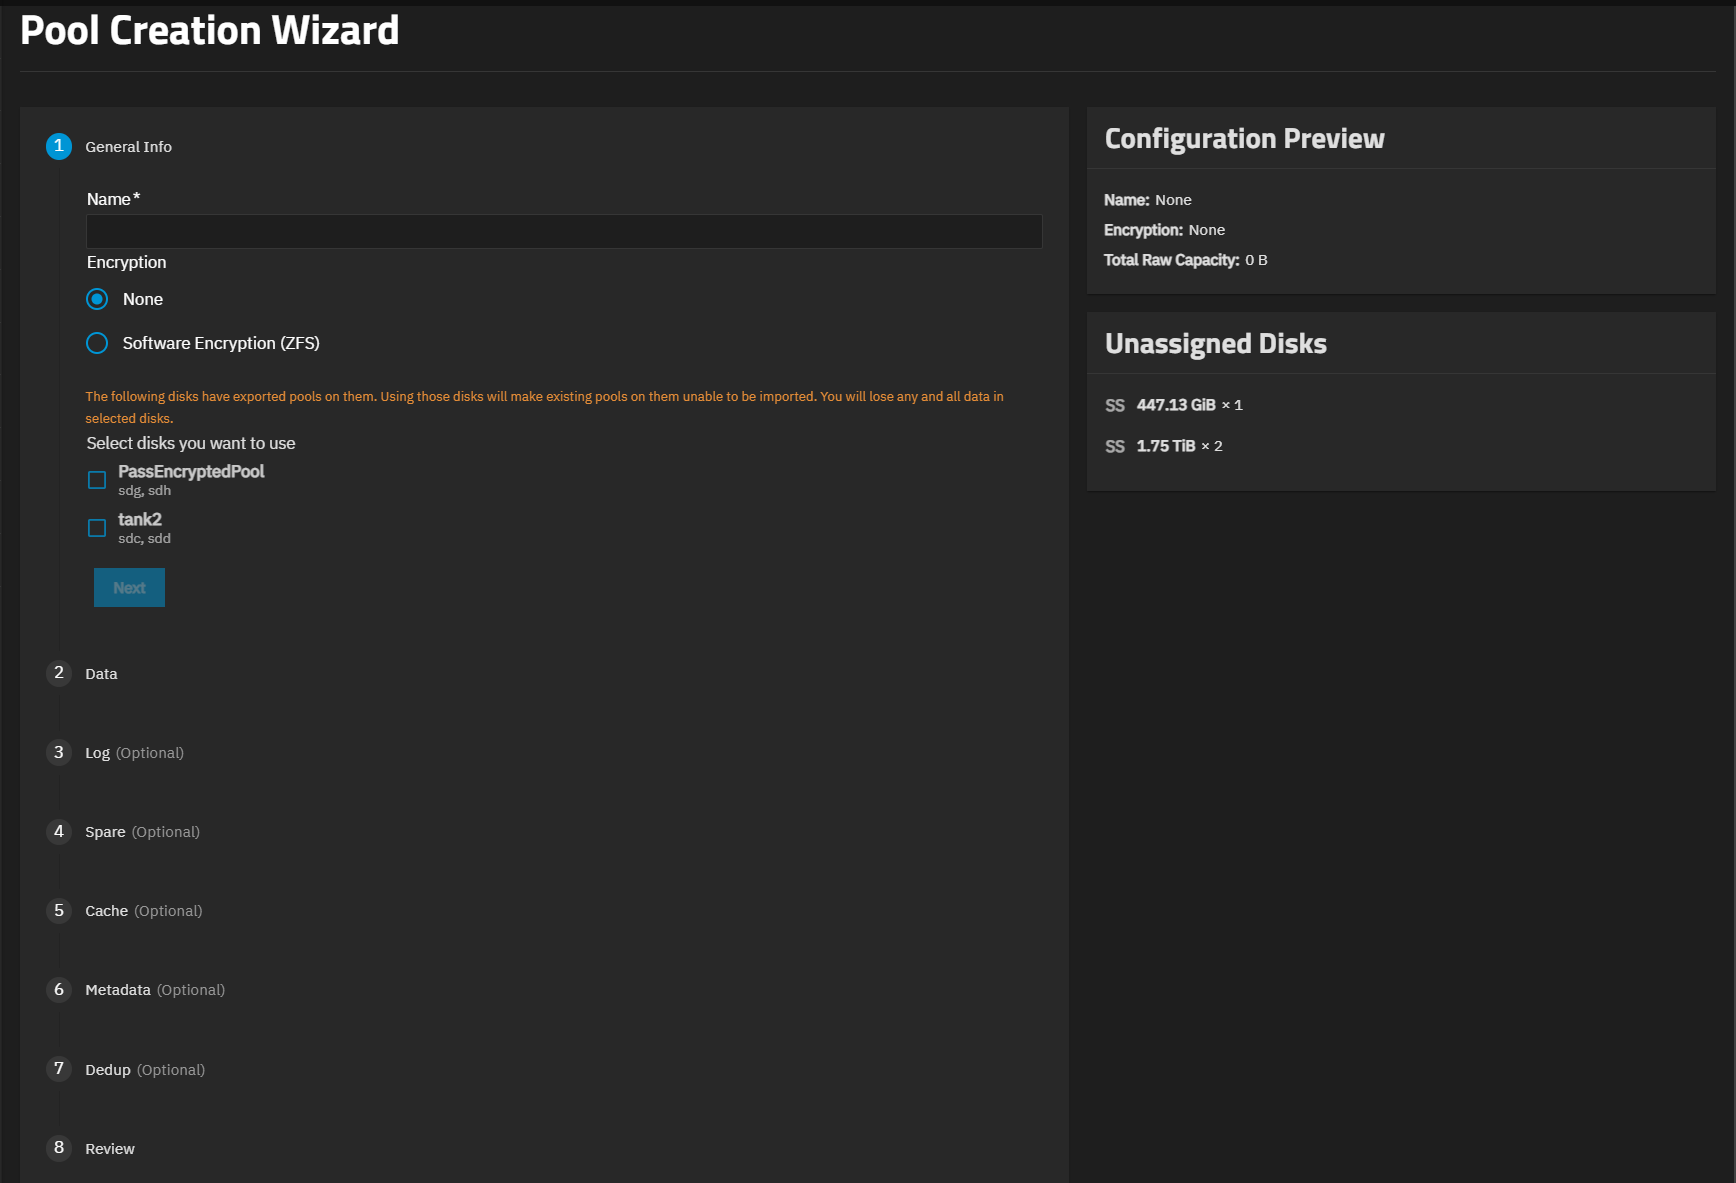The height and width of the screenshot is (1183, 1736).
Task: Jump to the Review step label
Action: pos(110,1149)
